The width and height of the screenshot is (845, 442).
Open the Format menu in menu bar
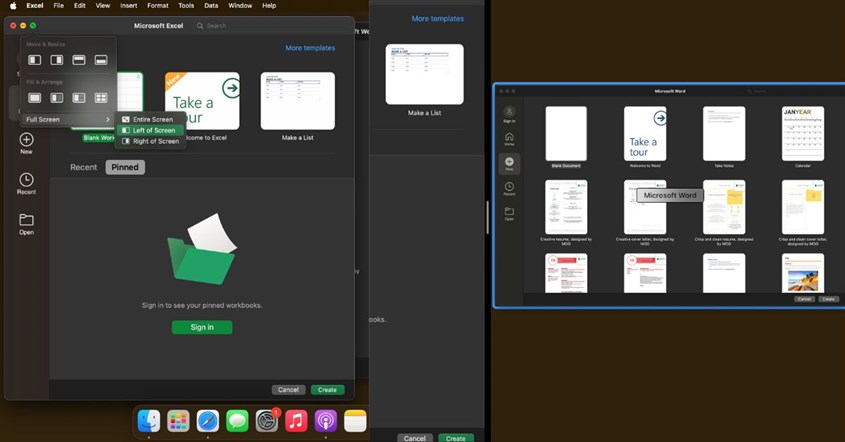point(157,6)
